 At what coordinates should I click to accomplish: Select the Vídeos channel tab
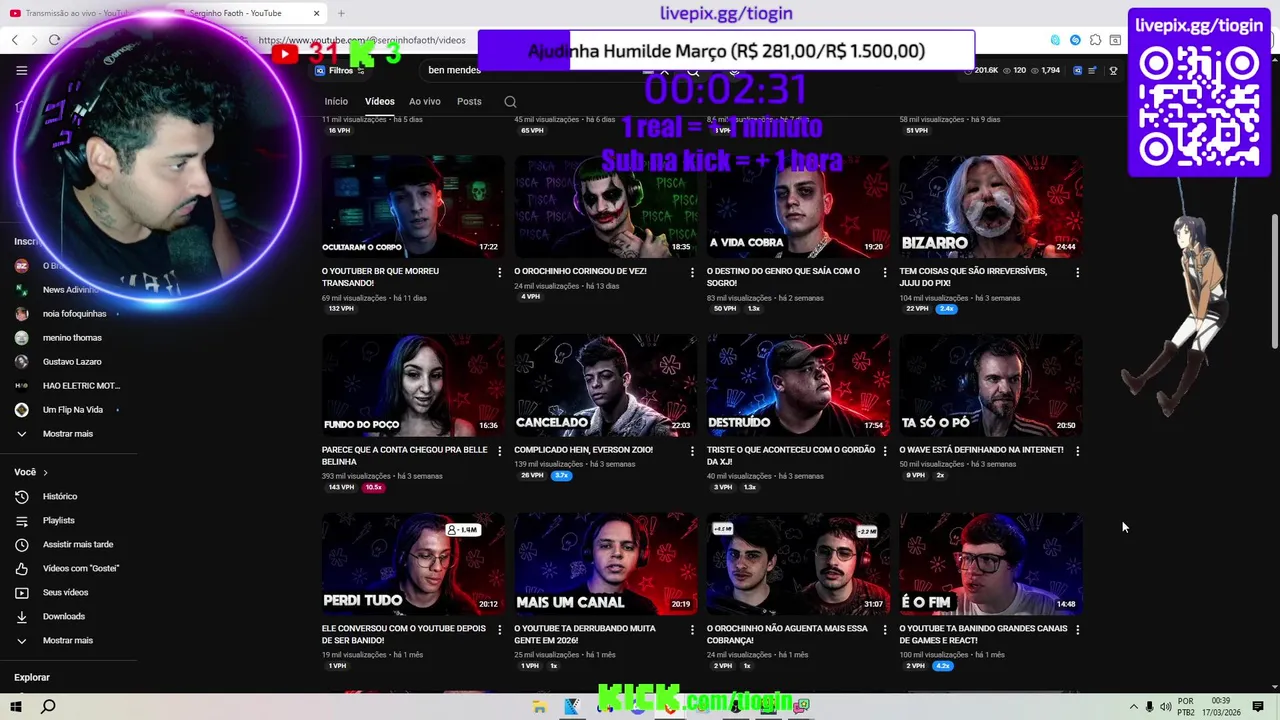[x=380, y=102]
